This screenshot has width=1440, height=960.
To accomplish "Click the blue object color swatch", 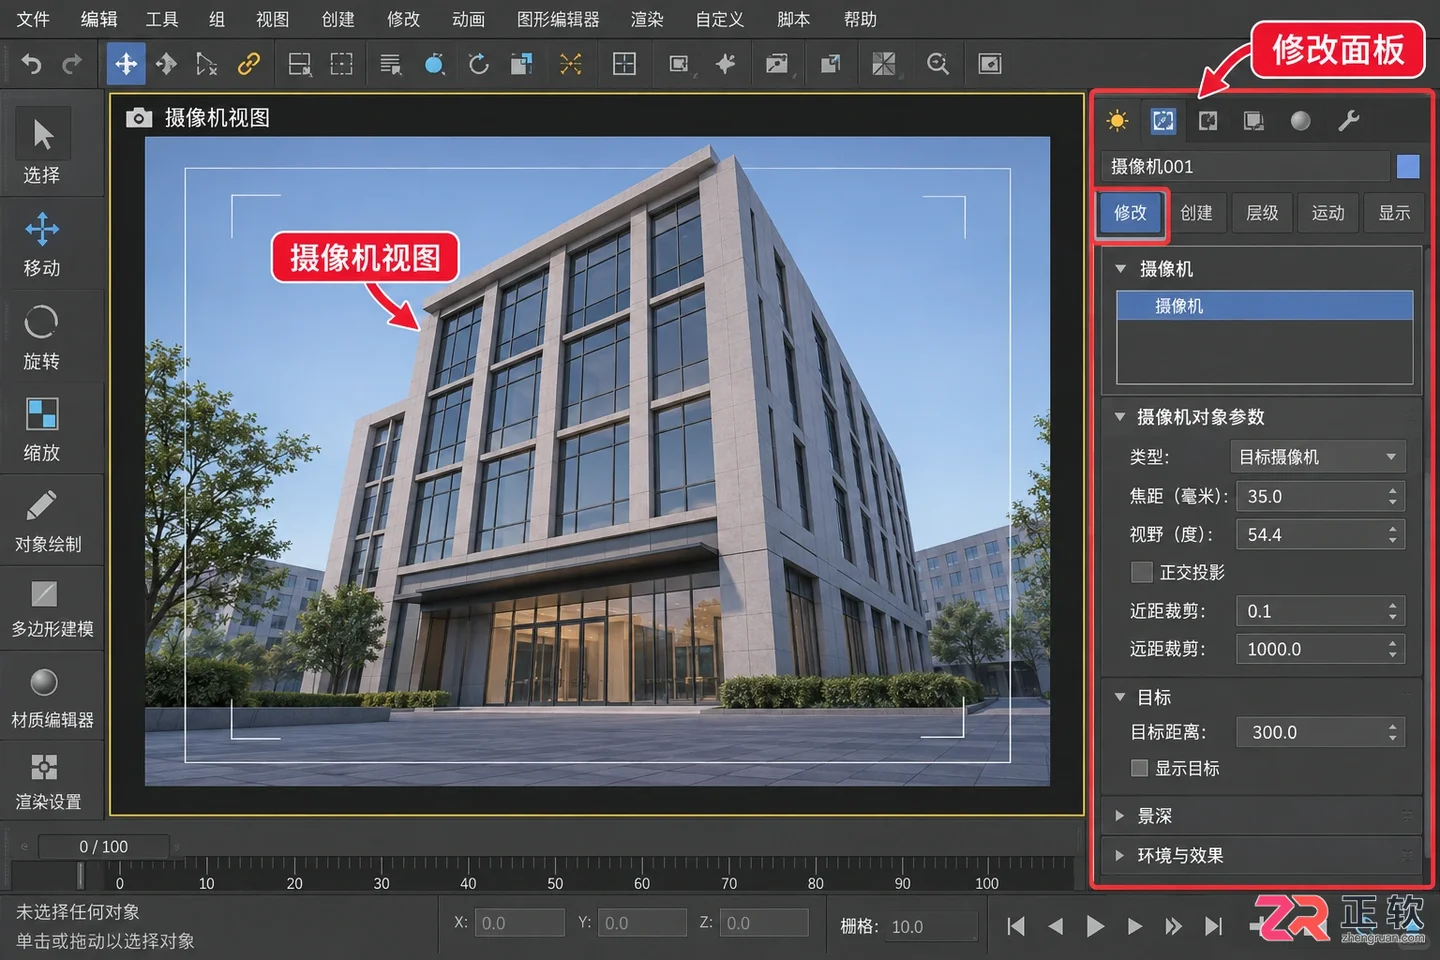I will pos(1408,166).
